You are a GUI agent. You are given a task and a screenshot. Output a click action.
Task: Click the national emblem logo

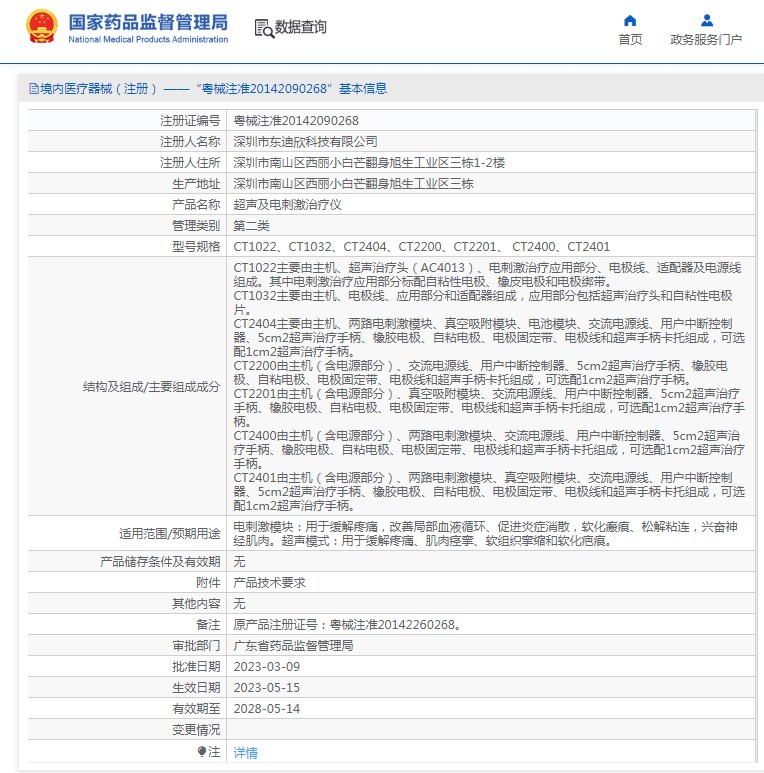42,27
